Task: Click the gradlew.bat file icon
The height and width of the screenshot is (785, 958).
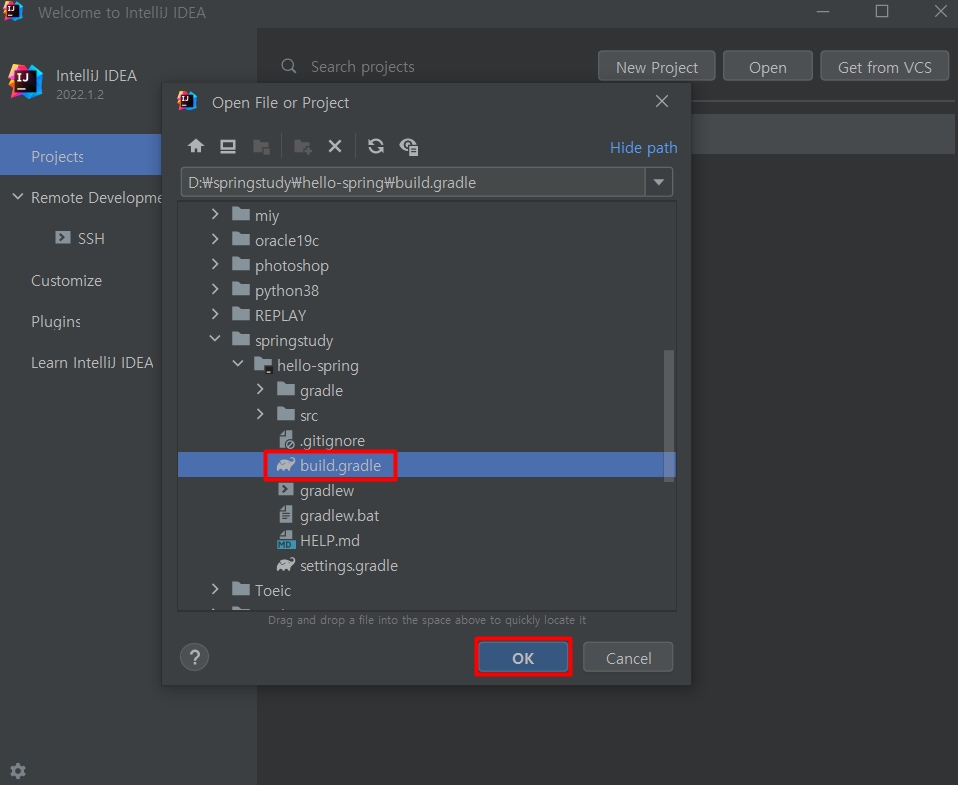Action: pos(285,515)
